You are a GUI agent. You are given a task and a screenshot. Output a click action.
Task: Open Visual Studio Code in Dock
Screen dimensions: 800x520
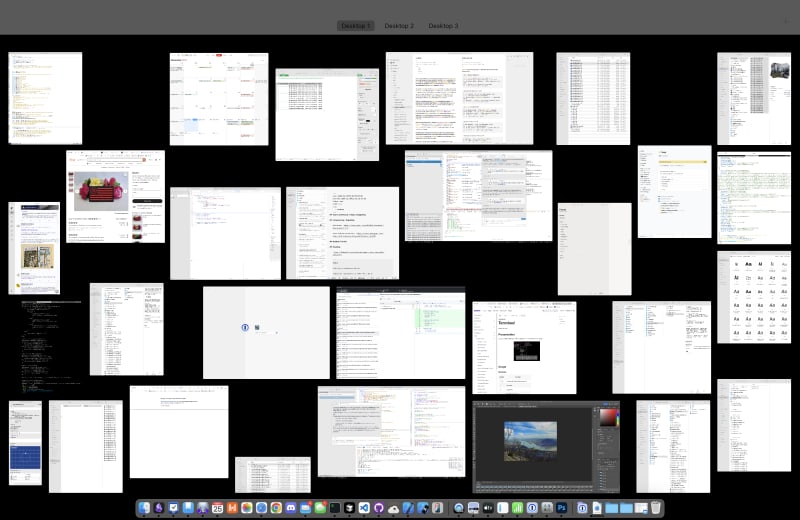[x=364, y=508]
